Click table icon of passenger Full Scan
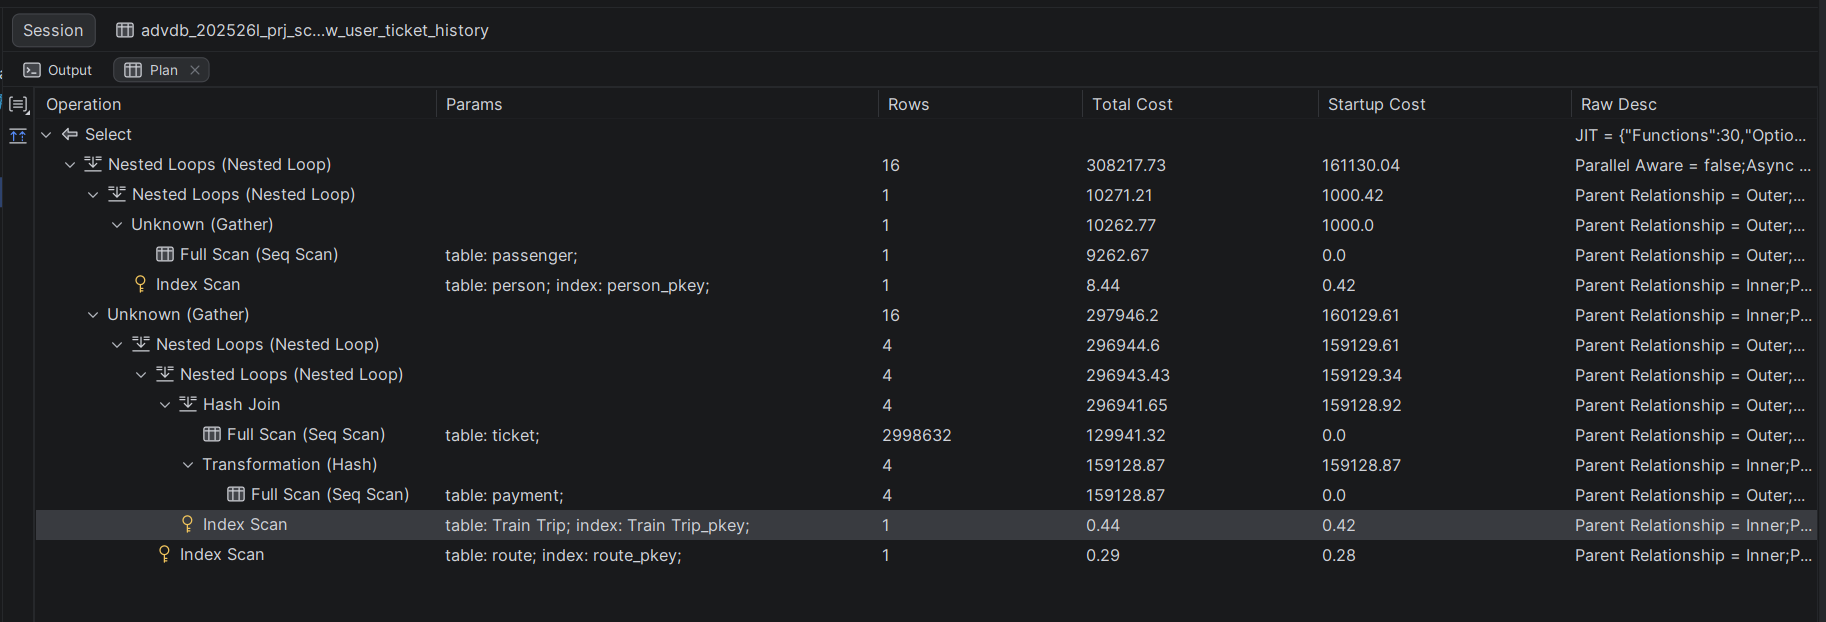 (165, 254)
